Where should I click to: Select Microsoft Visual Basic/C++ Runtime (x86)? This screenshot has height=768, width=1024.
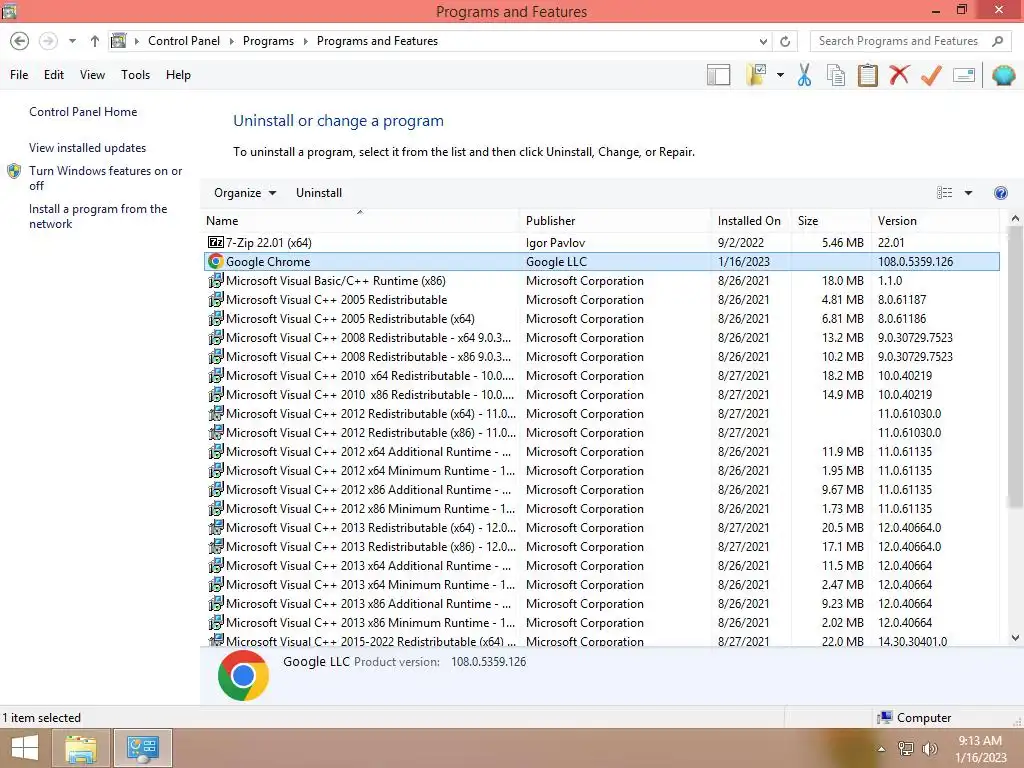[601, 281]
